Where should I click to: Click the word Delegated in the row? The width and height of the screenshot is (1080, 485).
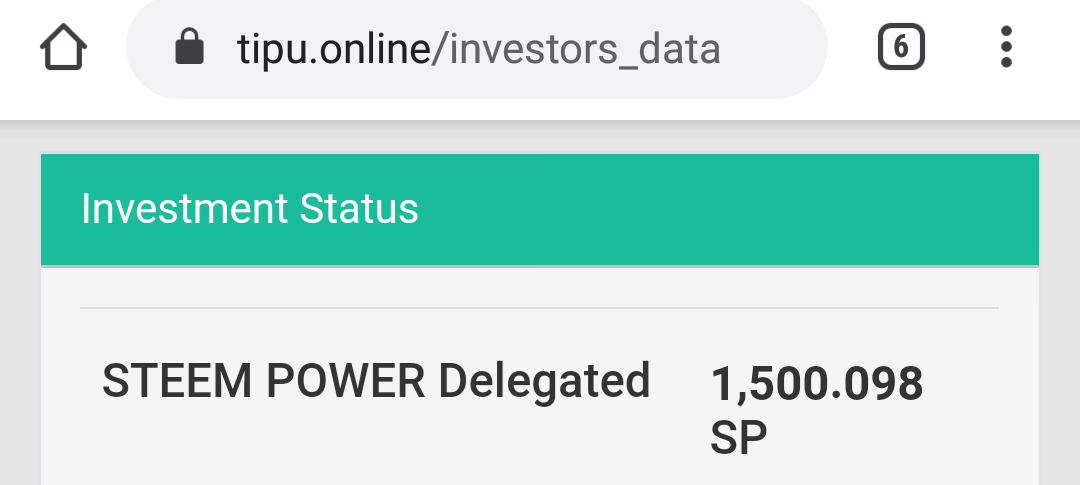(x=545, y=381)
